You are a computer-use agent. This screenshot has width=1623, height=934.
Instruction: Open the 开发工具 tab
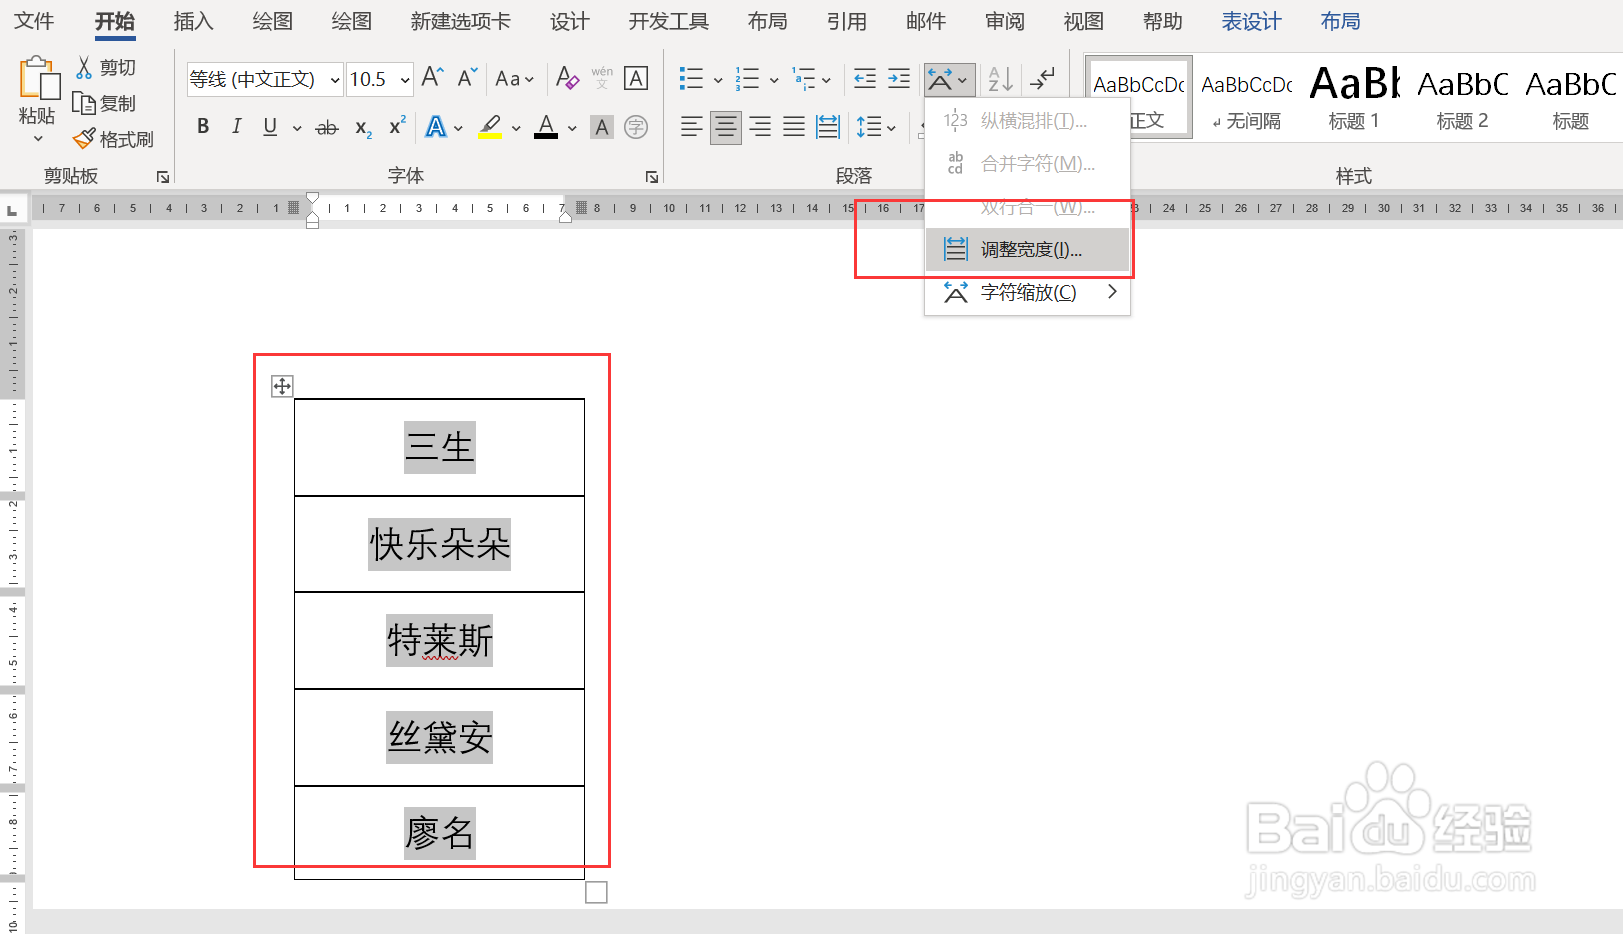tap(669, 21)
